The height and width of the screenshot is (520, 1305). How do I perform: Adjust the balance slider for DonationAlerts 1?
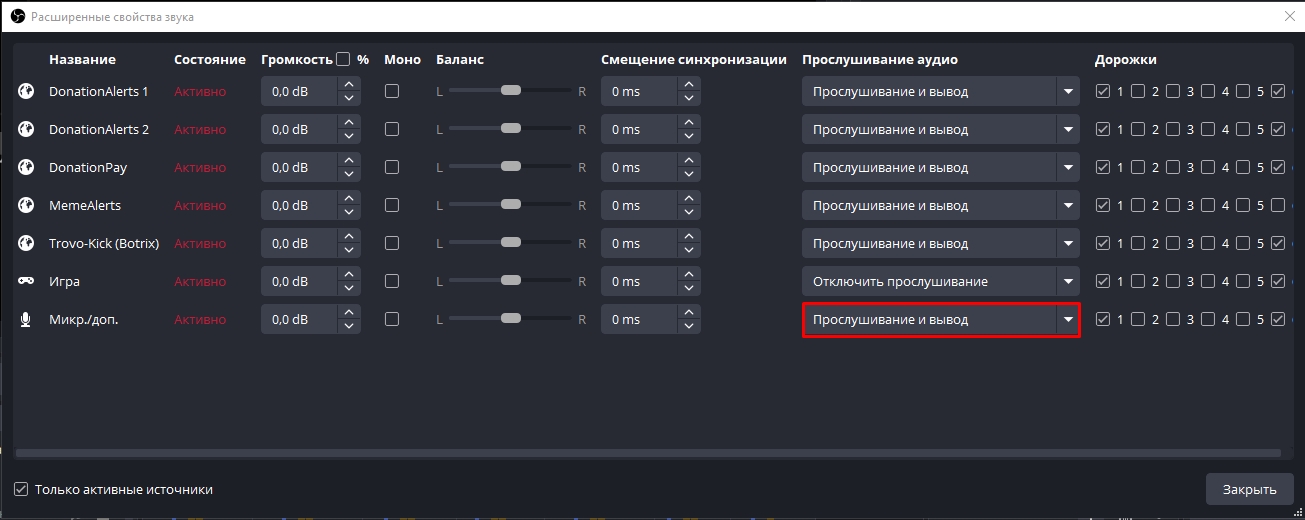[x=510, y=91]
